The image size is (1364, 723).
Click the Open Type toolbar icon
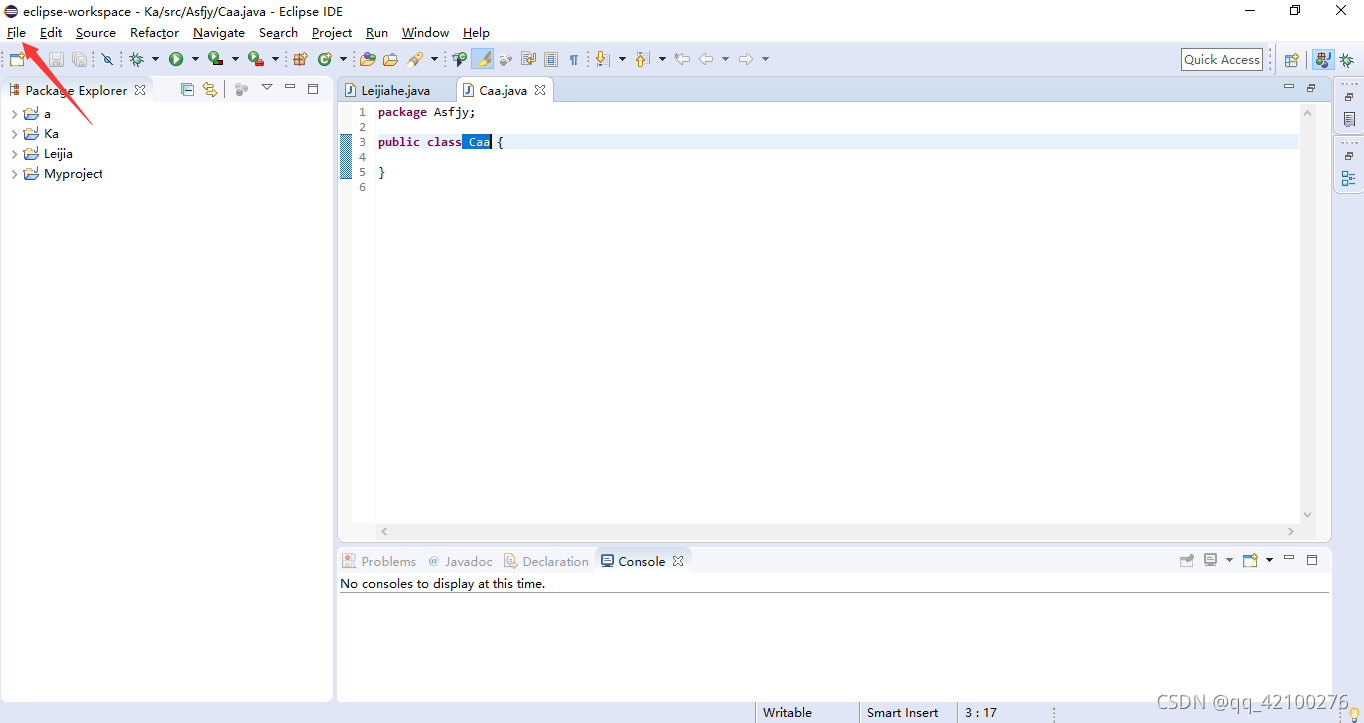(367, 59)
